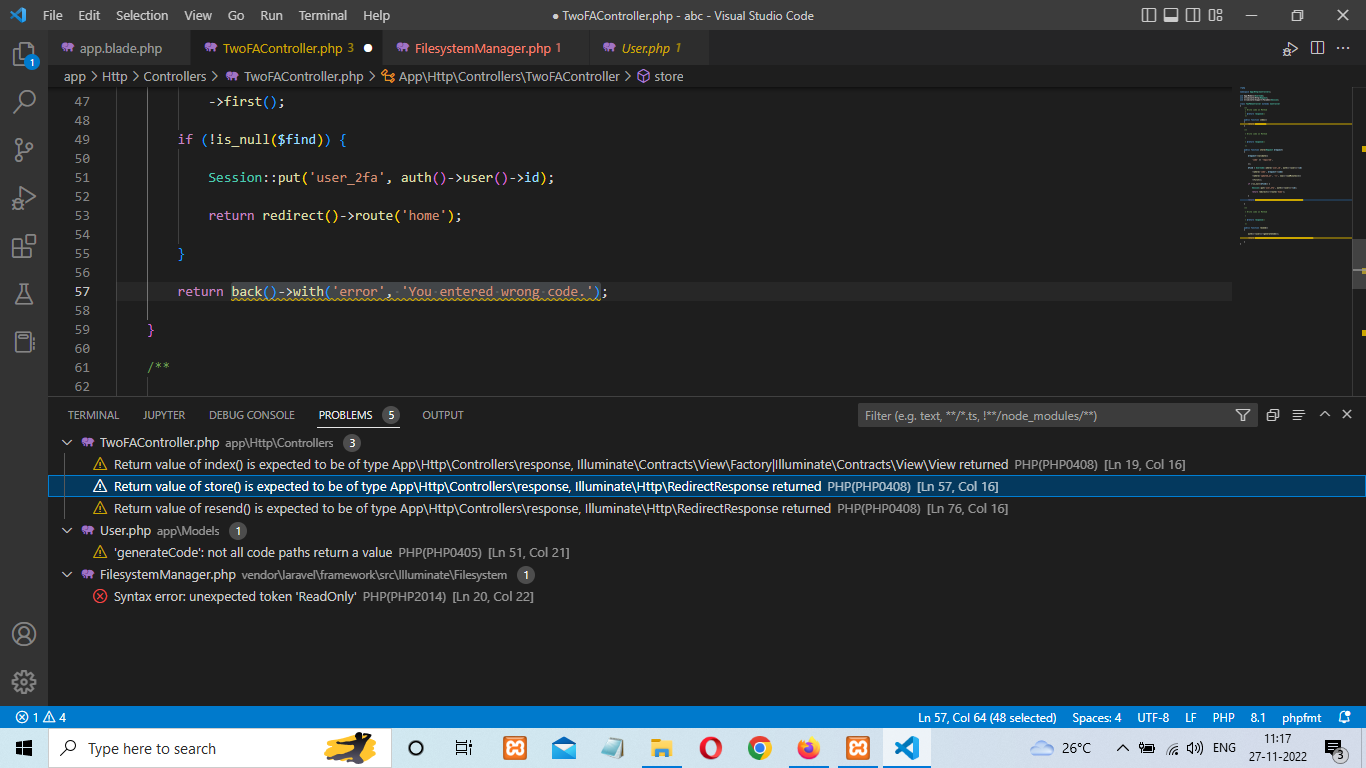The height and width of the screenshot is (768, 1366).
Task: Click the Run or Debug file icon
Action: click(x=1291, y=48)
